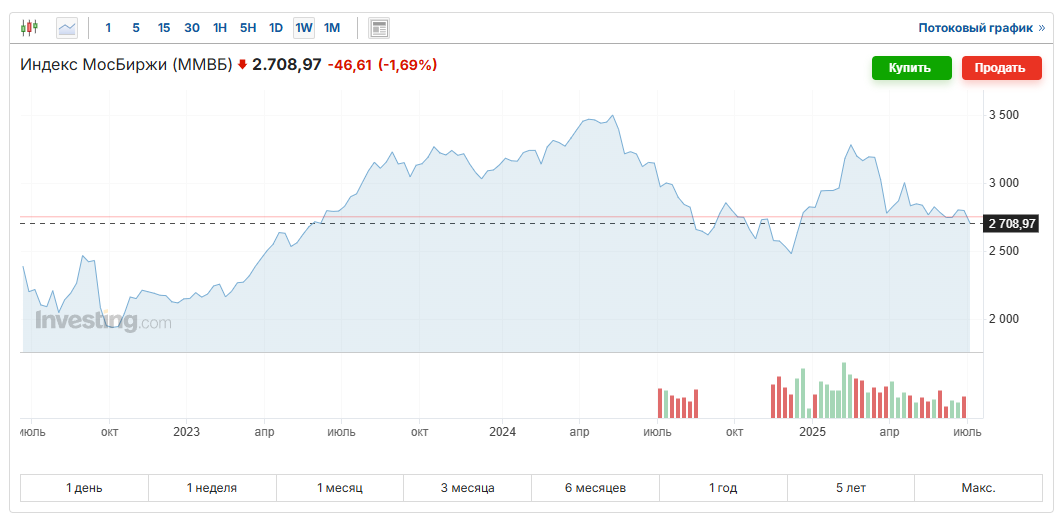Click the tallest green volume bar
The image size is (1060, 521).
pos(844,390)
